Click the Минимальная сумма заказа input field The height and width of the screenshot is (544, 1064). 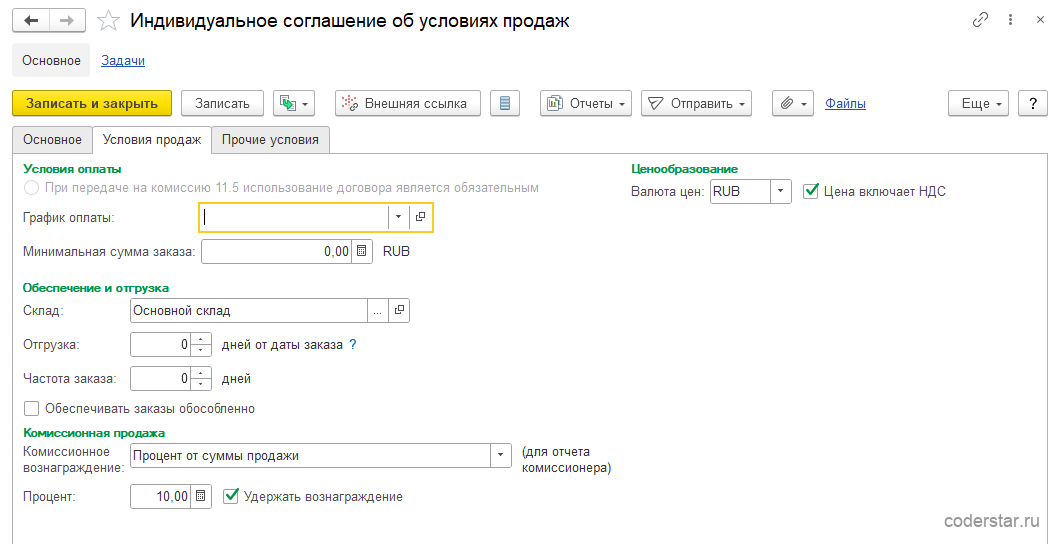click(x=277, y=252)
